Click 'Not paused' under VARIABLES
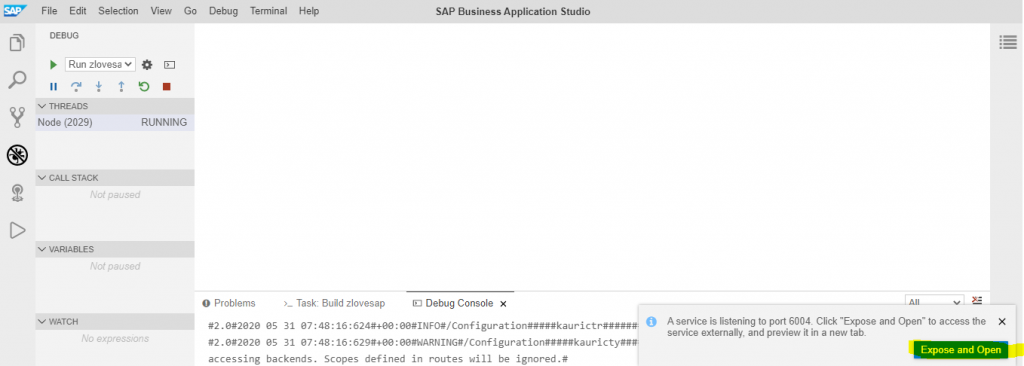The width and height of the screenshot is (1024, 366). pos(115,266)
